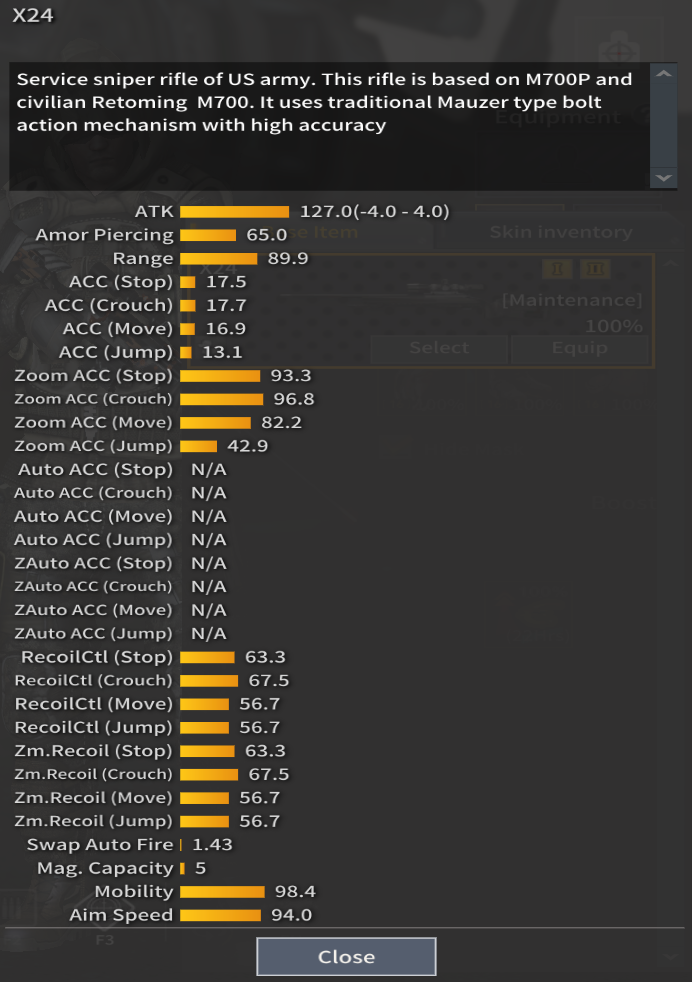Image resolution: width=692 pixels, height=982 pixels.
Task: Click the Aim Speed stat bar
Action: 220,915
